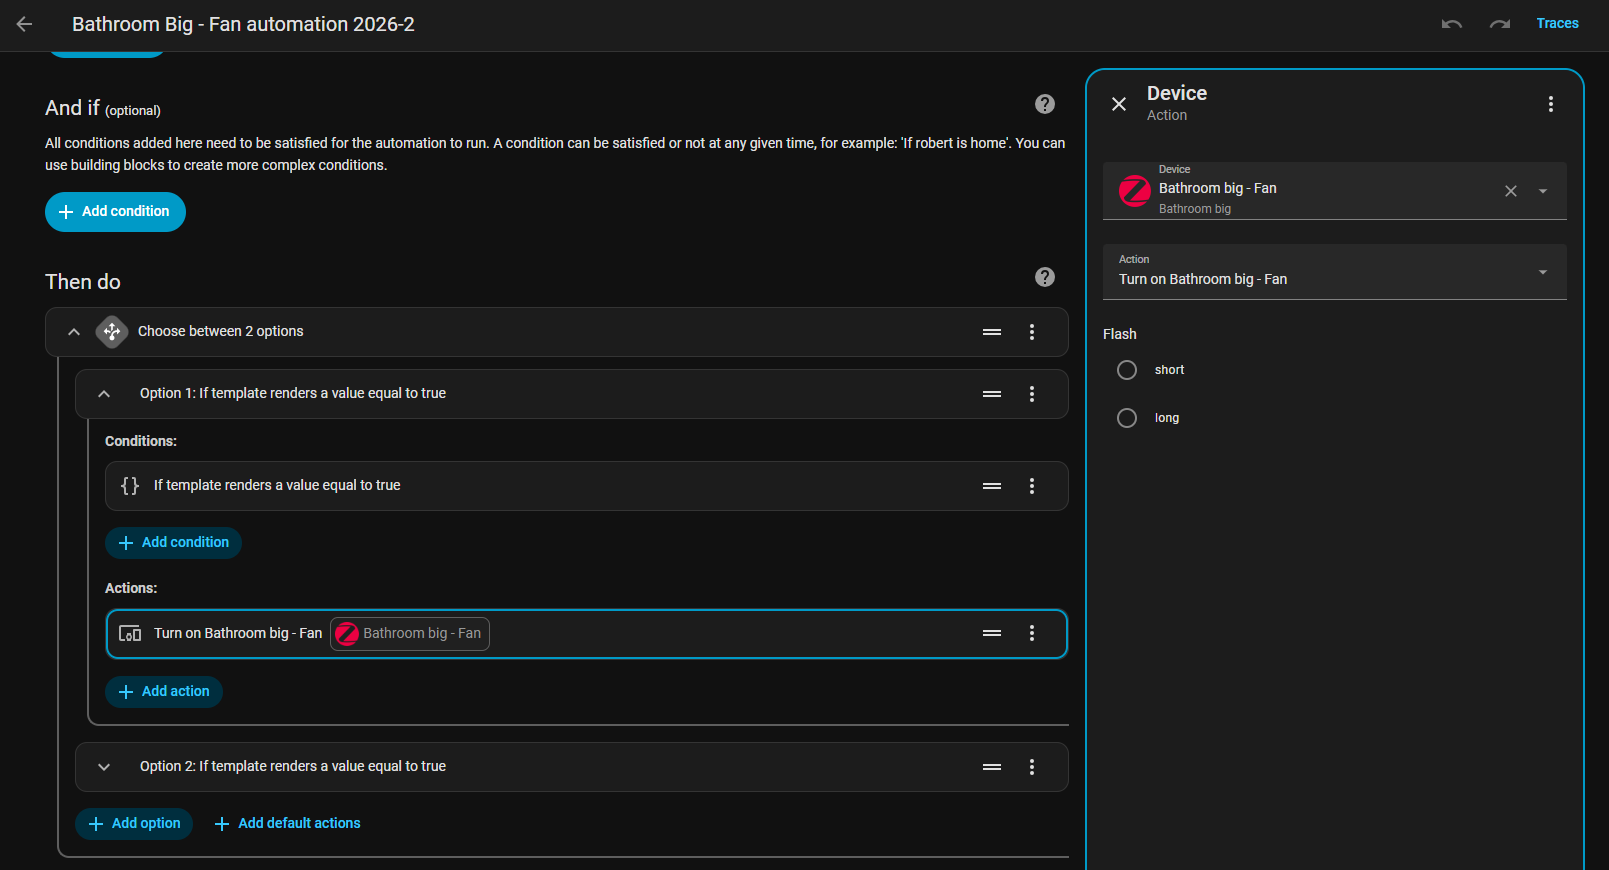This screenshot has height=870, width=1609.
Task: Select the long flash radio option
Action: click(x=1127, y=418)
